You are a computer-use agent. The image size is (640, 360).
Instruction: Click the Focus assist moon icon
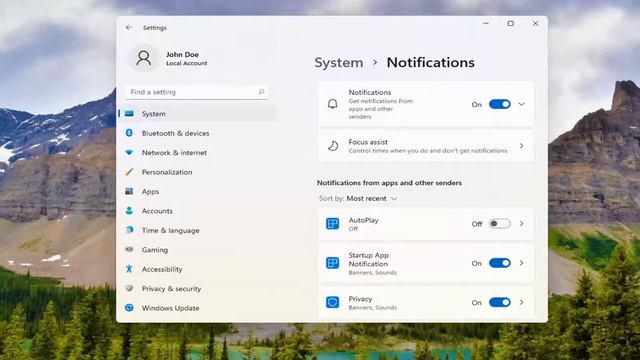pos(333,146)
